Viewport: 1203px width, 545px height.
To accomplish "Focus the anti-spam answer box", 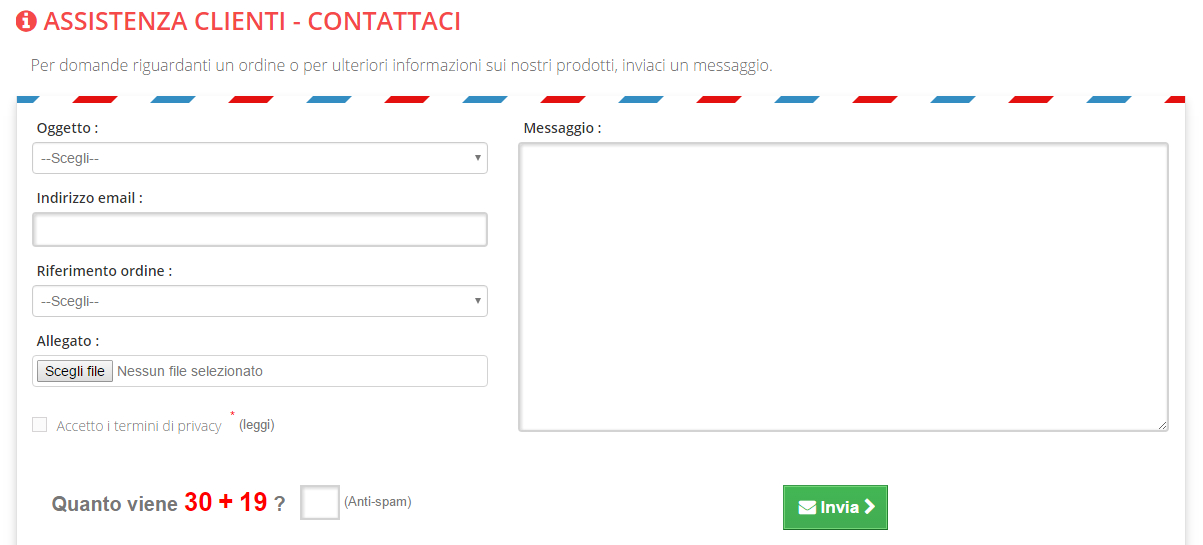I will click(x=320, y=502).
